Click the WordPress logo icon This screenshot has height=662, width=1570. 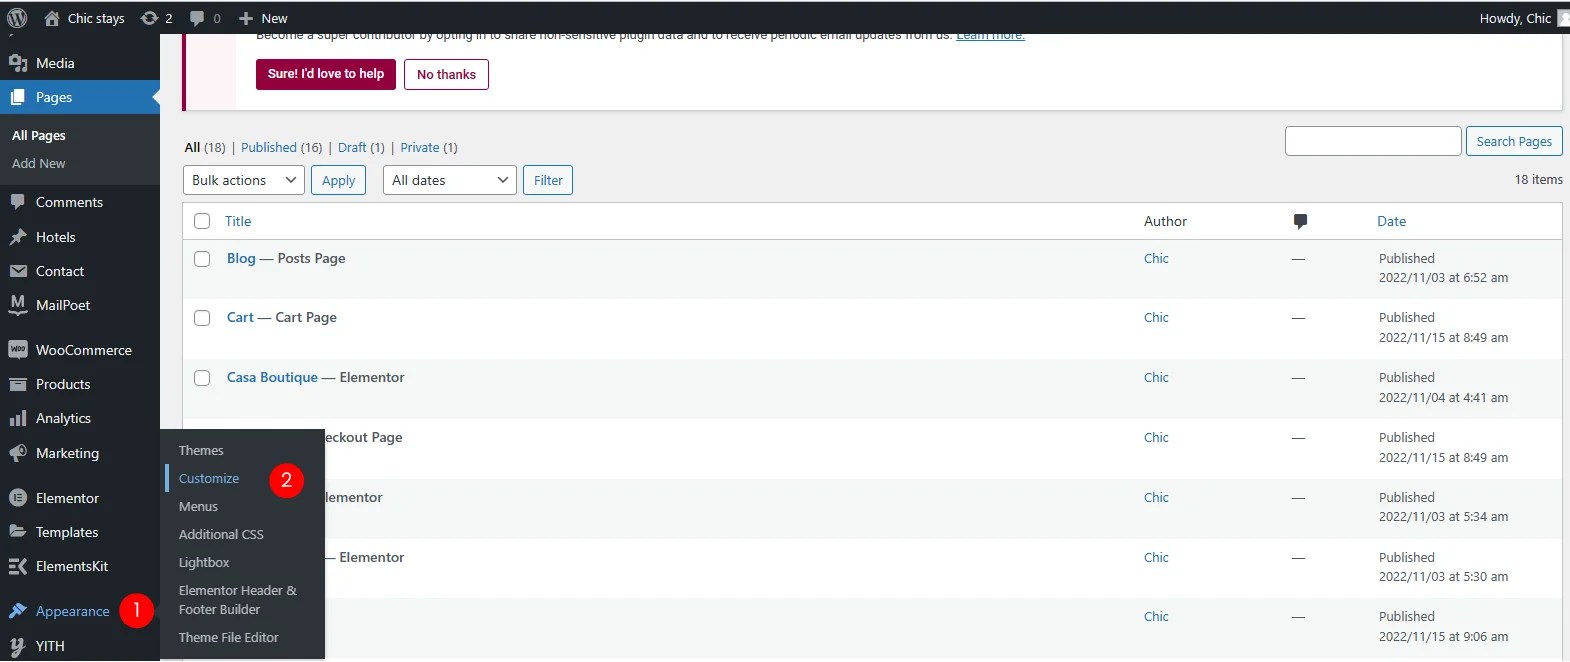17,18
